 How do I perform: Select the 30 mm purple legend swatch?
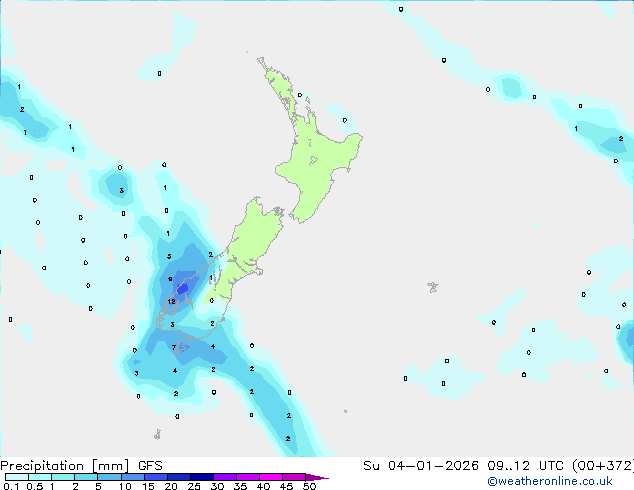click(225, 477)
